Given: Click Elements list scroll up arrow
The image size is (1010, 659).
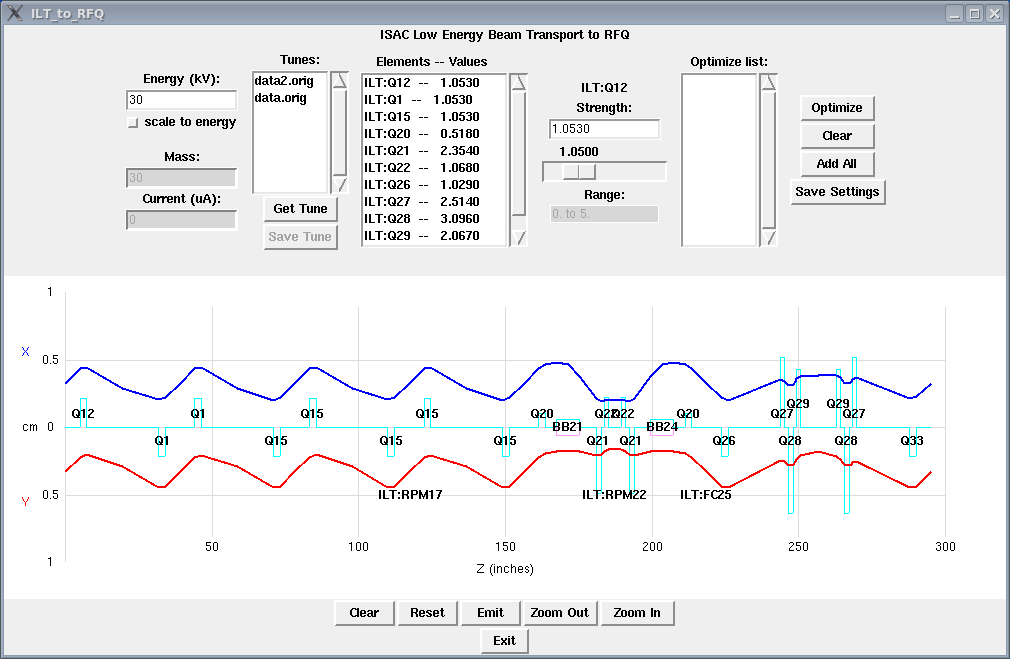Looking at the screenshot, I should click(518, 82).
